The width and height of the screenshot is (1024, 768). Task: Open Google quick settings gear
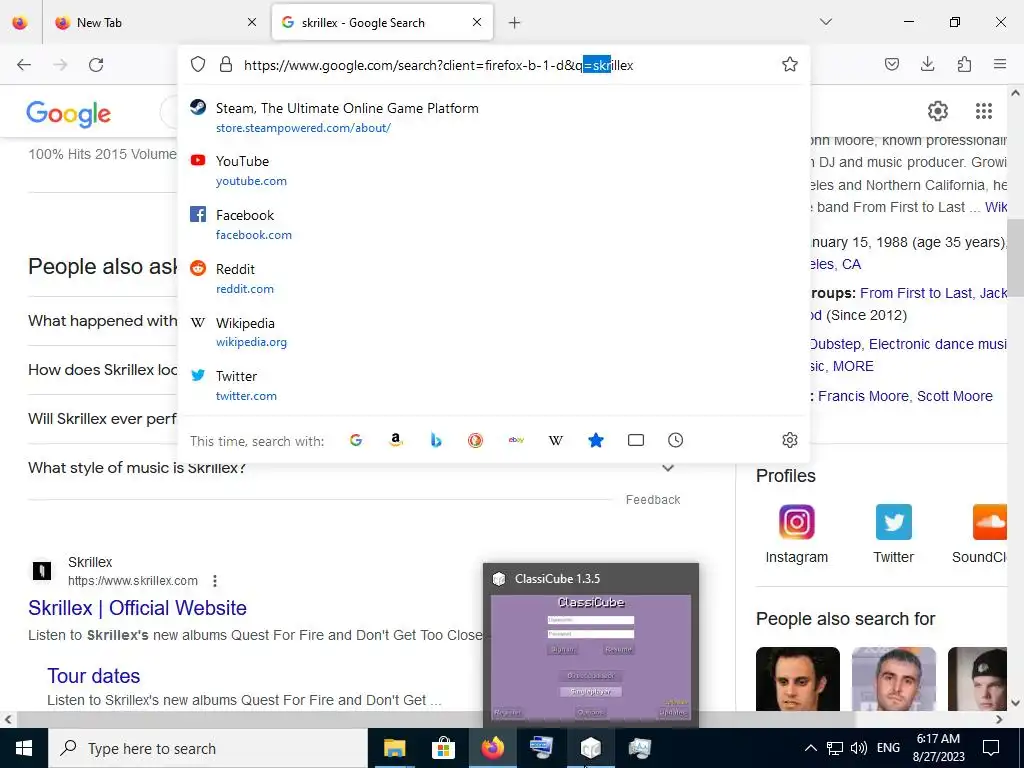click(938, 111)
